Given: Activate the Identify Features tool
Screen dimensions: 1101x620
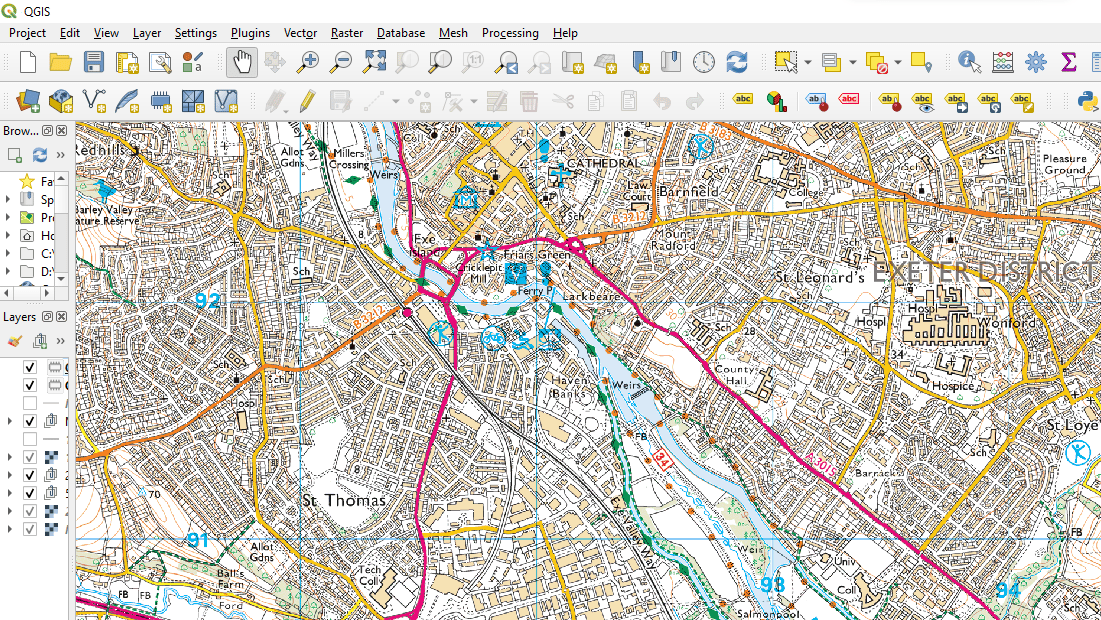Looking at the screenshot, I should click(x=969, y=62).
